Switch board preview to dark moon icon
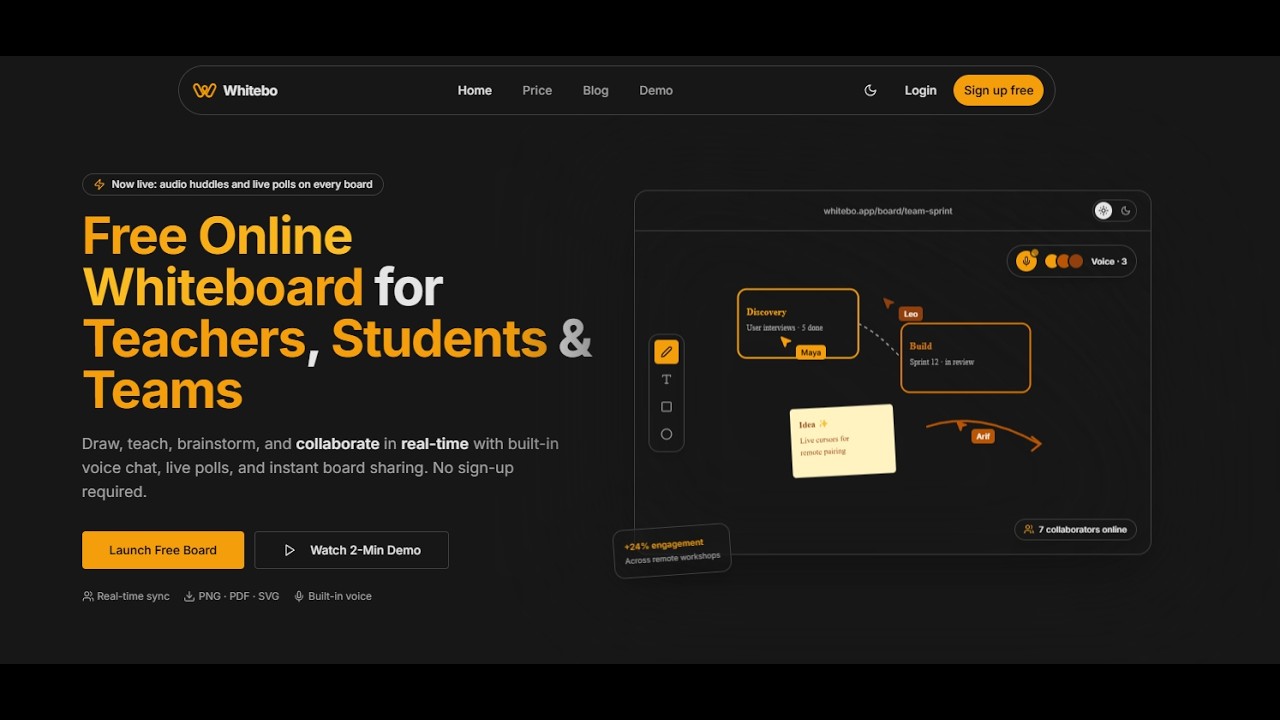Viewport: 1280px width, 720px height. pyautogui.click(x=1126, y=210)
